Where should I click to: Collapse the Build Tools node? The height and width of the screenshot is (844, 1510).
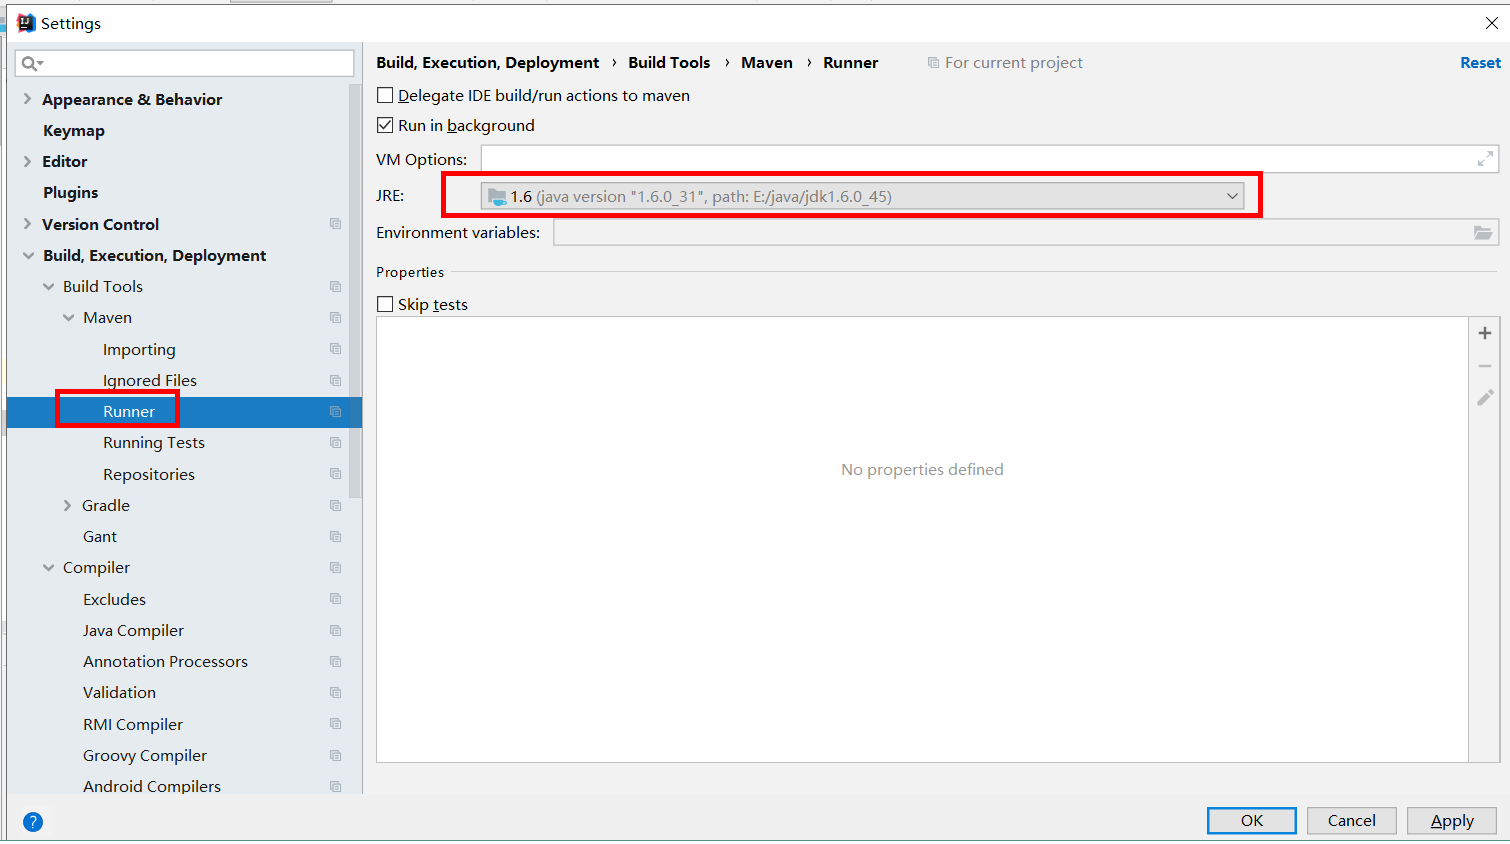(48, 287)
